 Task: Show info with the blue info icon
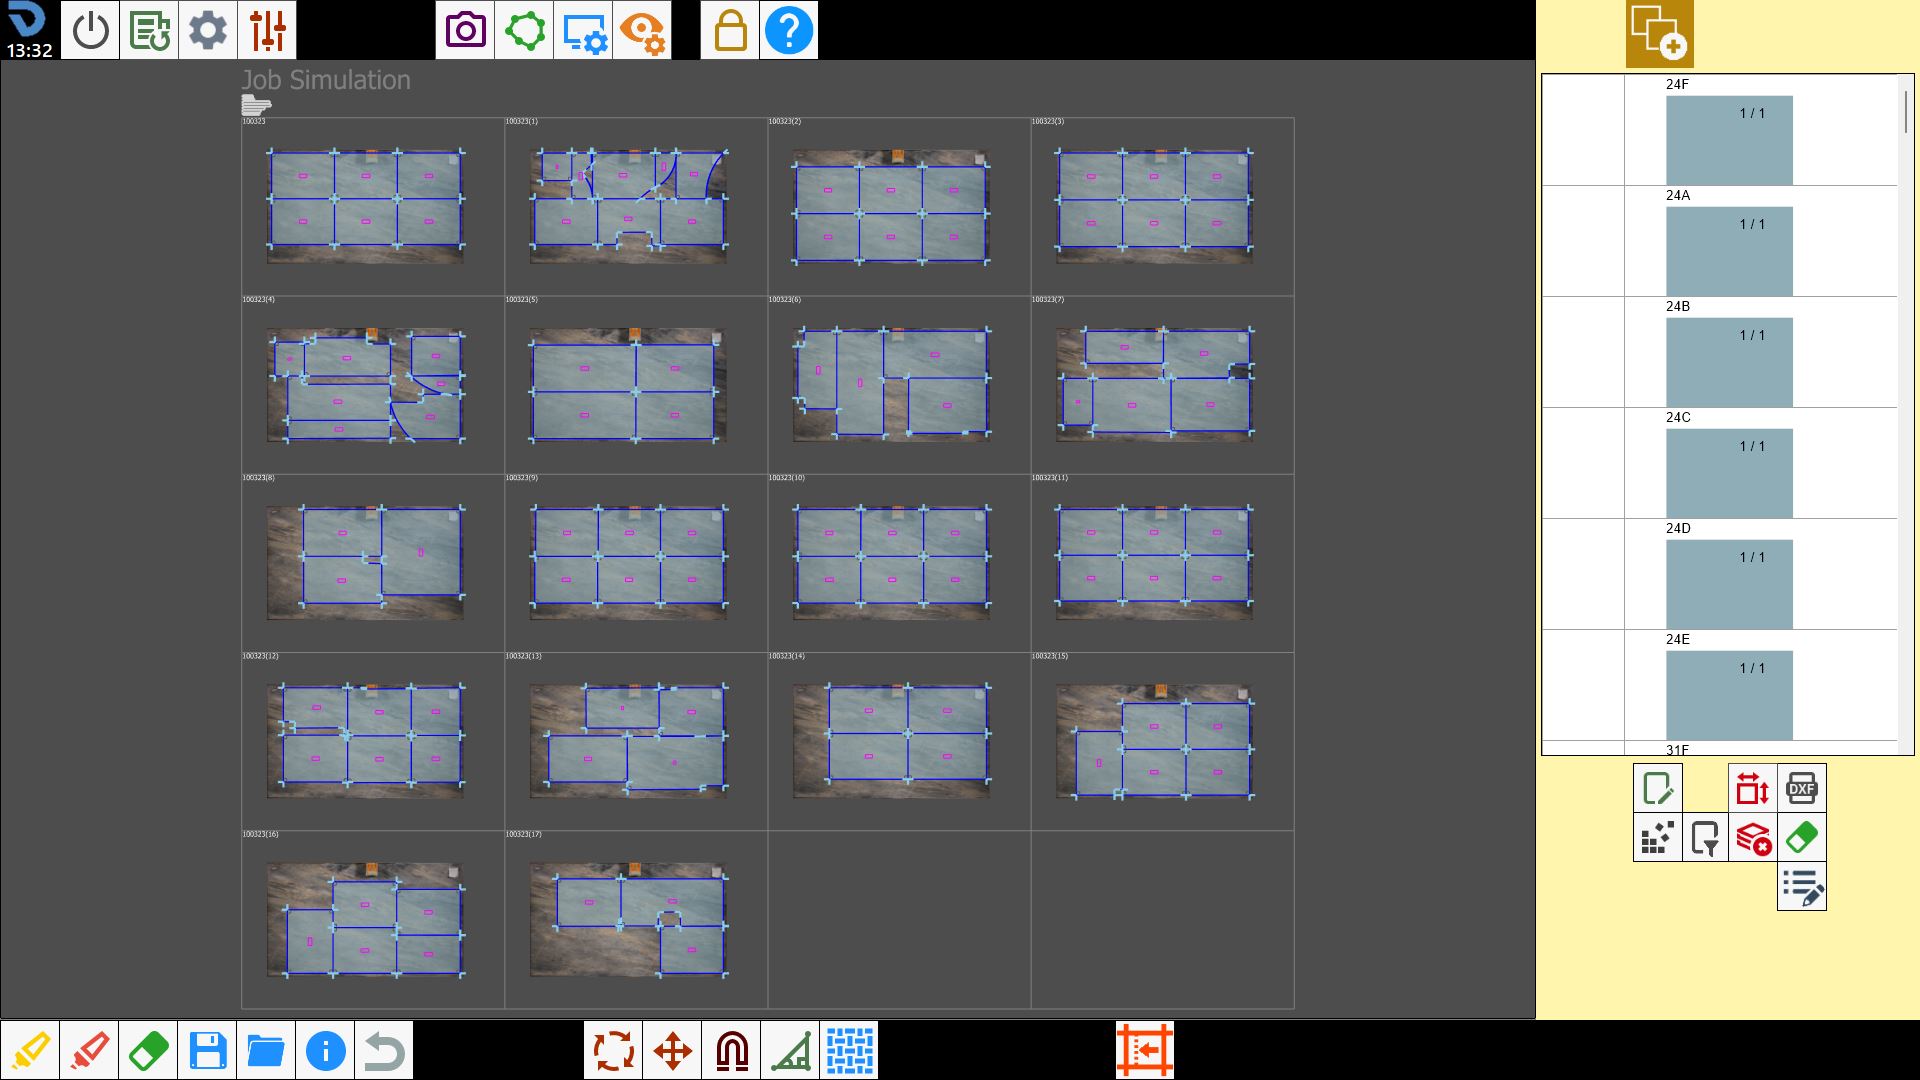(x=325, y=1050)
